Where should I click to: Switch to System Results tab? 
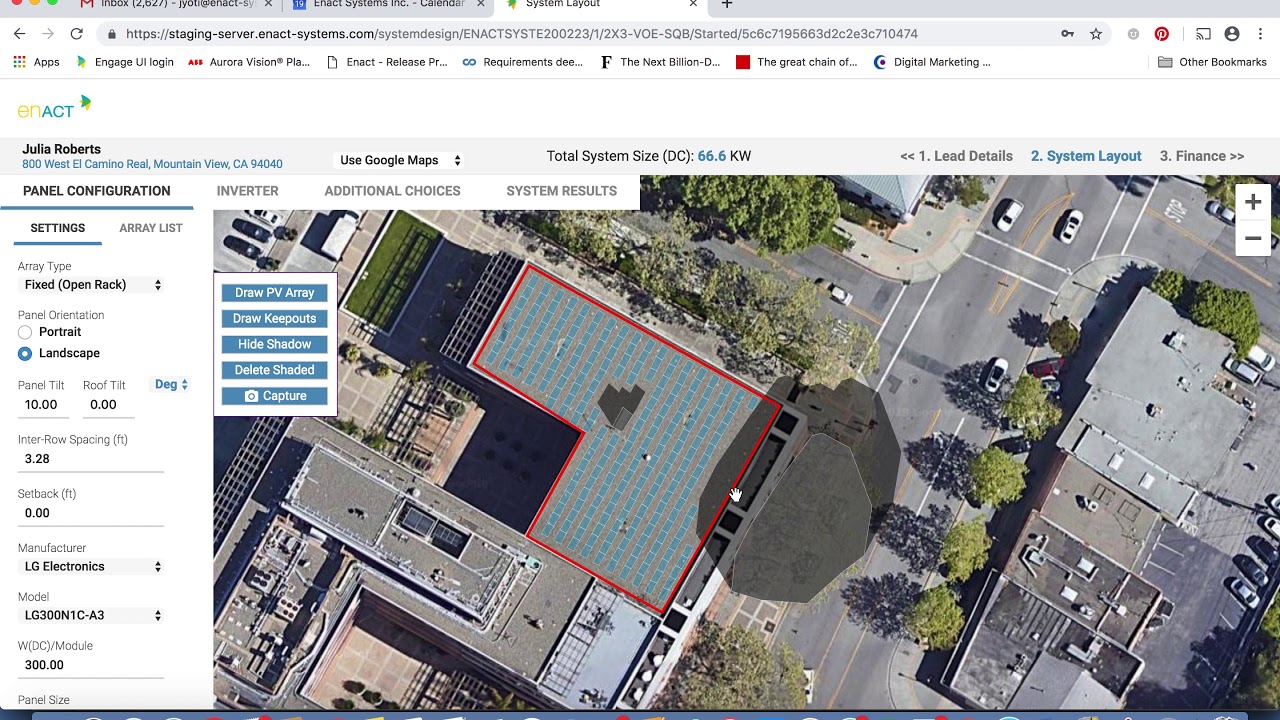561,191
